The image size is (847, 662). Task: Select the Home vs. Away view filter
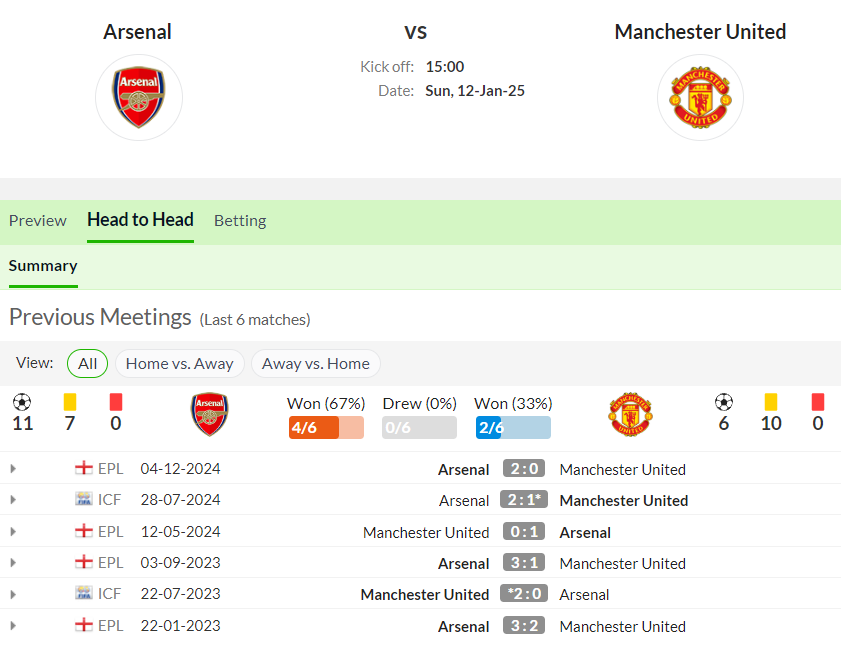click(x=180, y=364)
